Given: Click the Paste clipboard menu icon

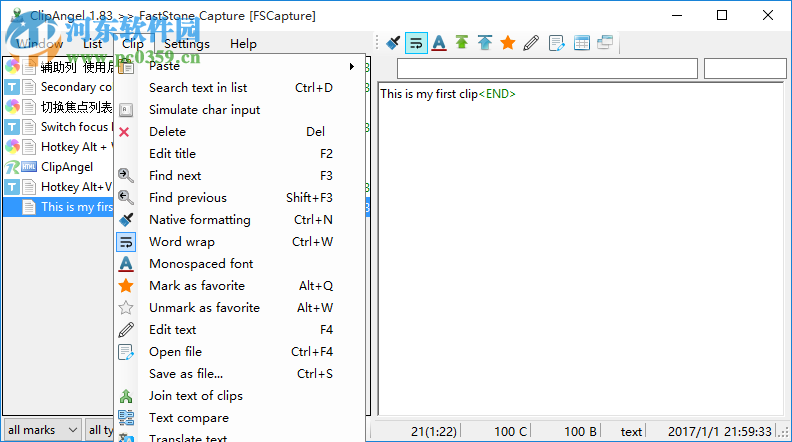Looking at the screenshot, I should tap(126, 66).
